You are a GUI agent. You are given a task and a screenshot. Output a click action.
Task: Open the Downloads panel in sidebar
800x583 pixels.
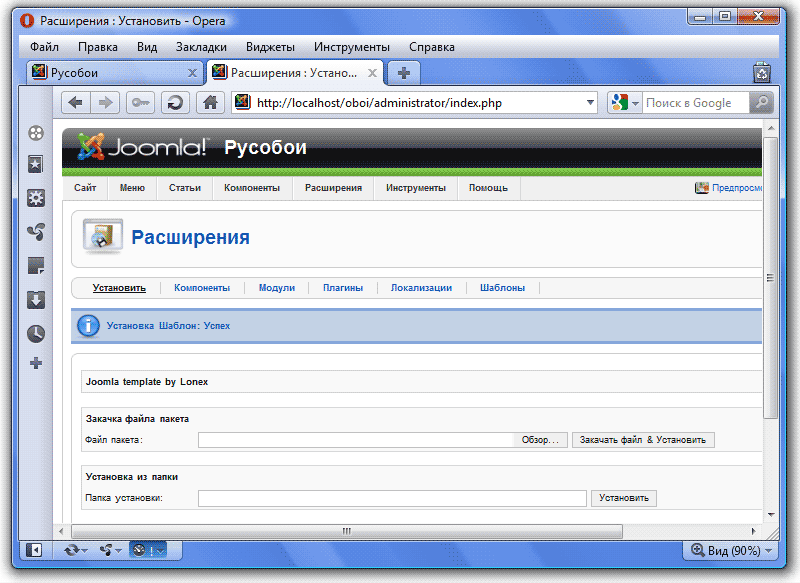coord(36,300)
